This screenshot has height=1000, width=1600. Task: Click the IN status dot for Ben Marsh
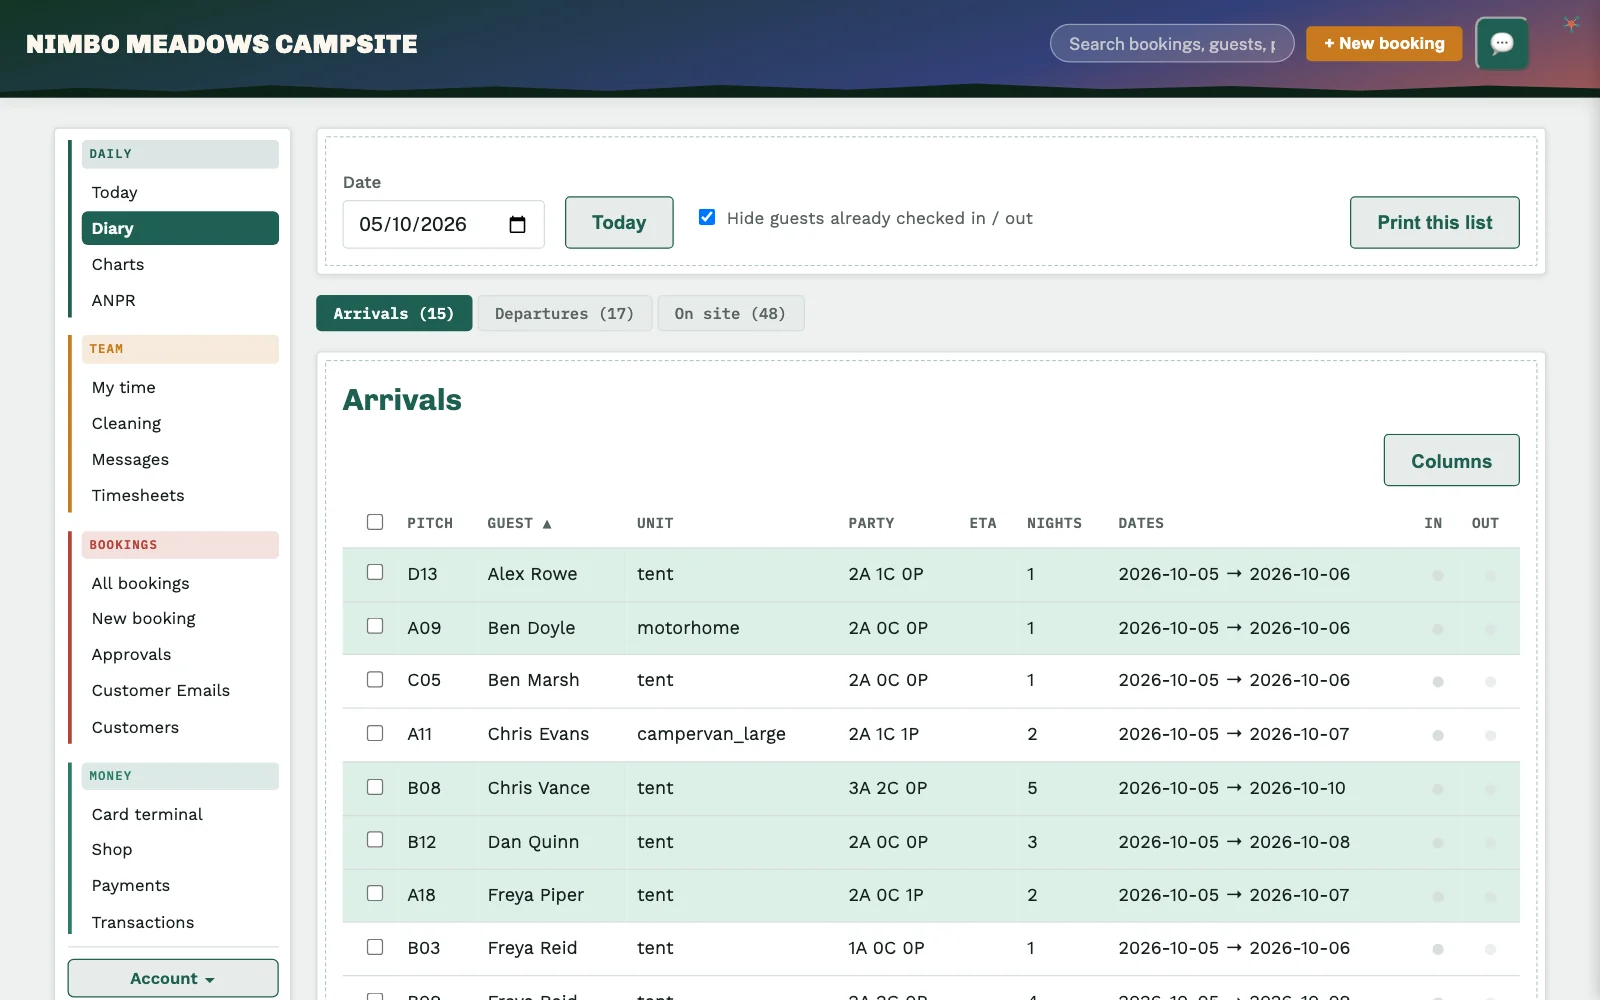tap(1437, 681)
